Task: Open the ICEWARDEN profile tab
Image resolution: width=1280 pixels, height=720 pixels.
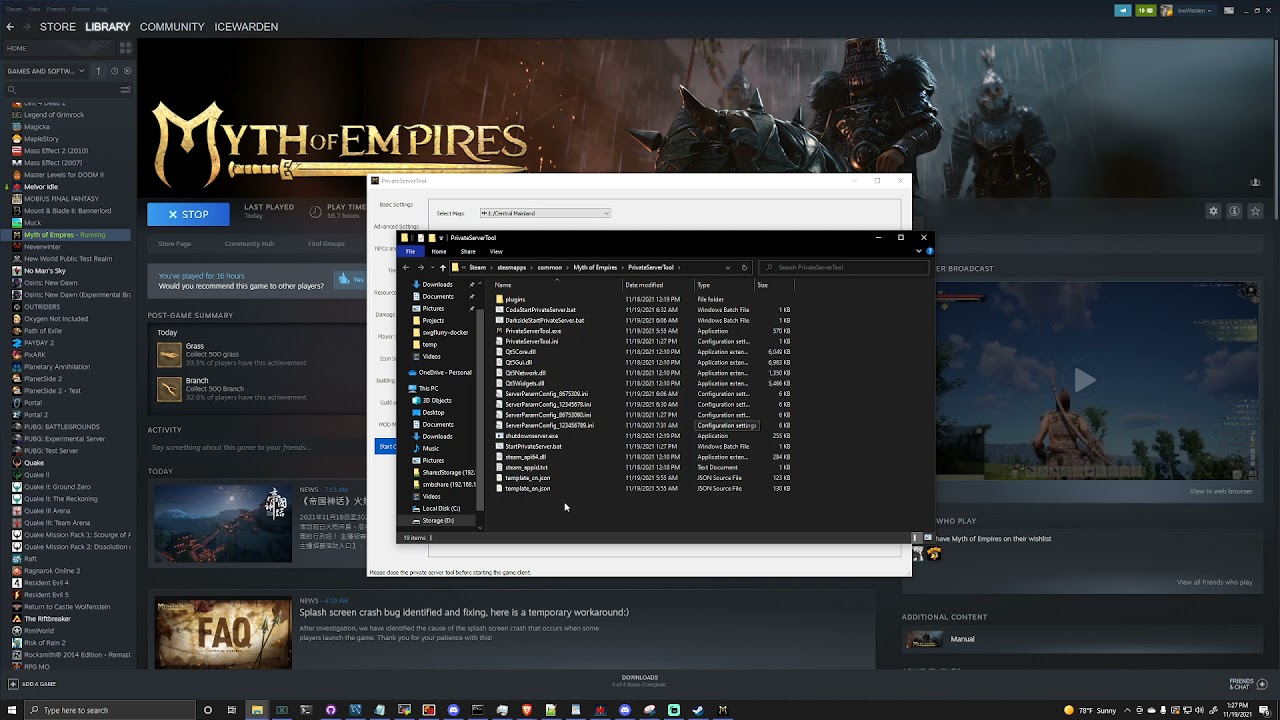Action: (246, 27)
